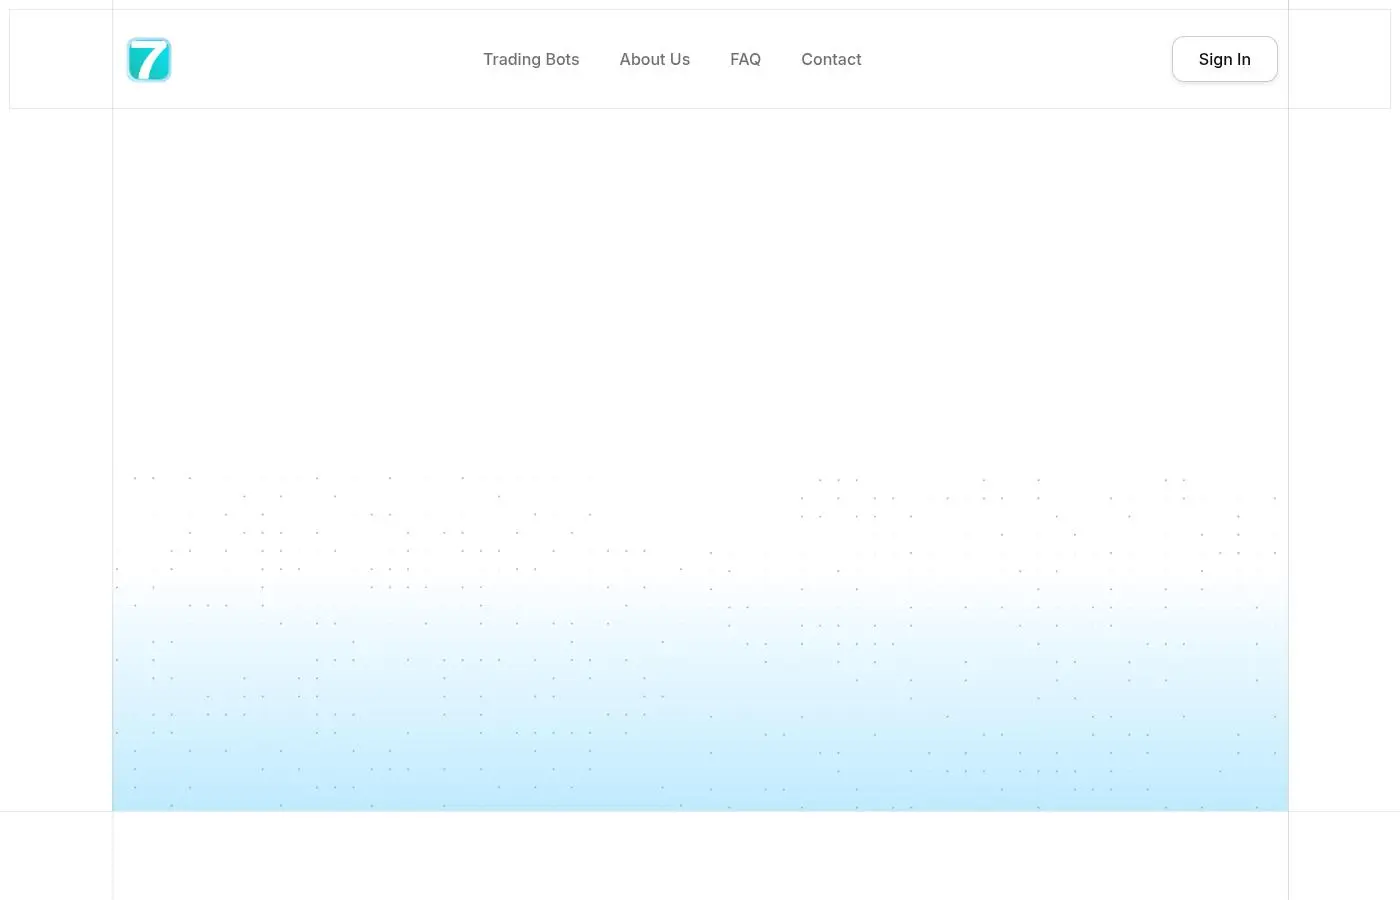Go to the About Us section
The height and width of the screenshot is (900, 1400).
pyautogui.click(x=654, y=59)
